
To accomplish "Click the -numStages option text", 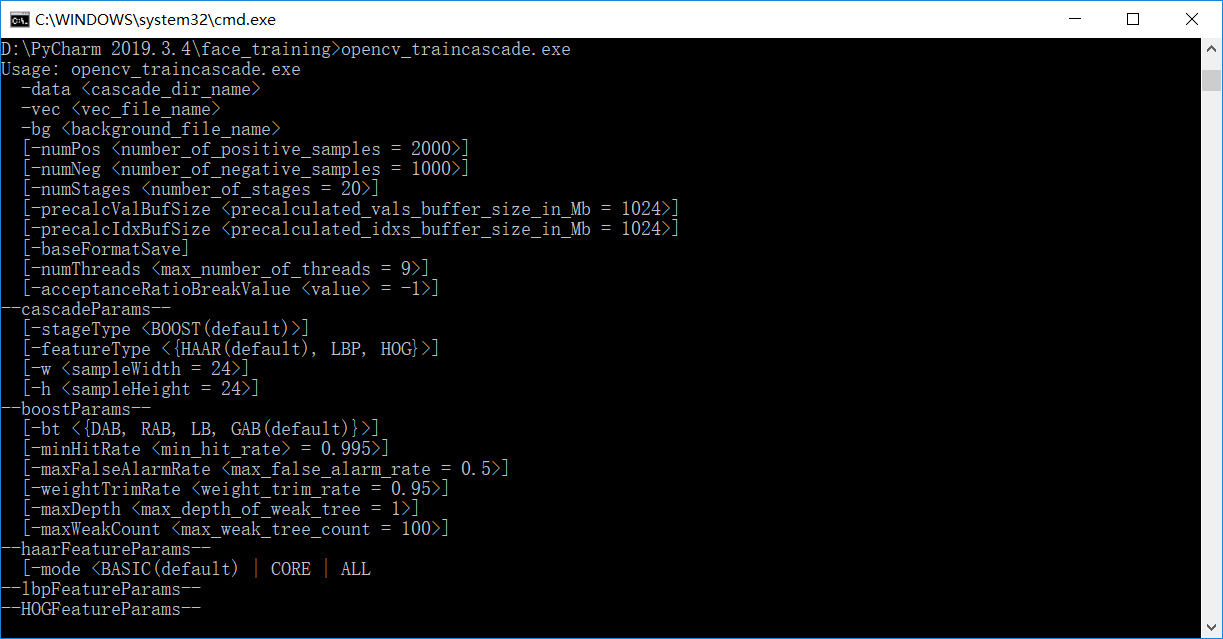I will tap(81, 189).
